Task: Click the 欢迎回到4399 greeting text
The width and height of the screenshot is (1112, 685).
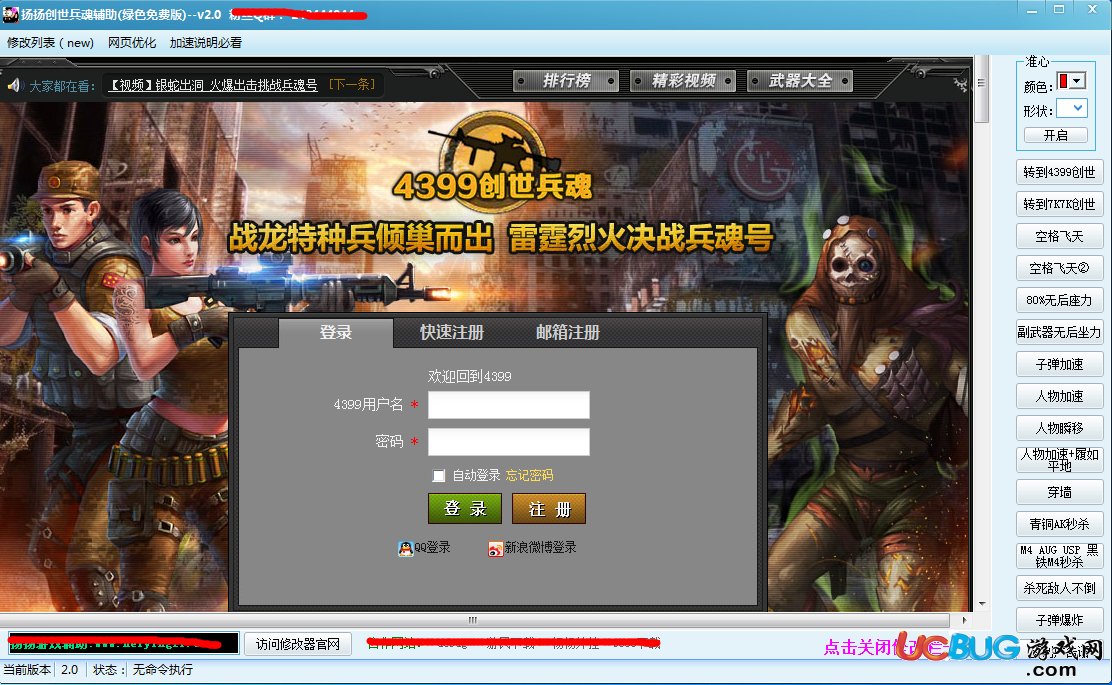Action: [469, 377]
